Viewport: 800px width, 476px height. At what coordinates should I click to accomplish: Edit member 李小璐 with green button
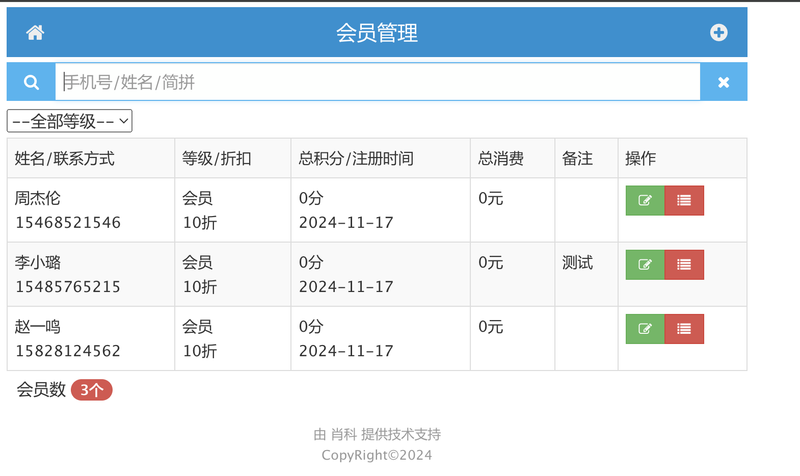click(645, 265)
